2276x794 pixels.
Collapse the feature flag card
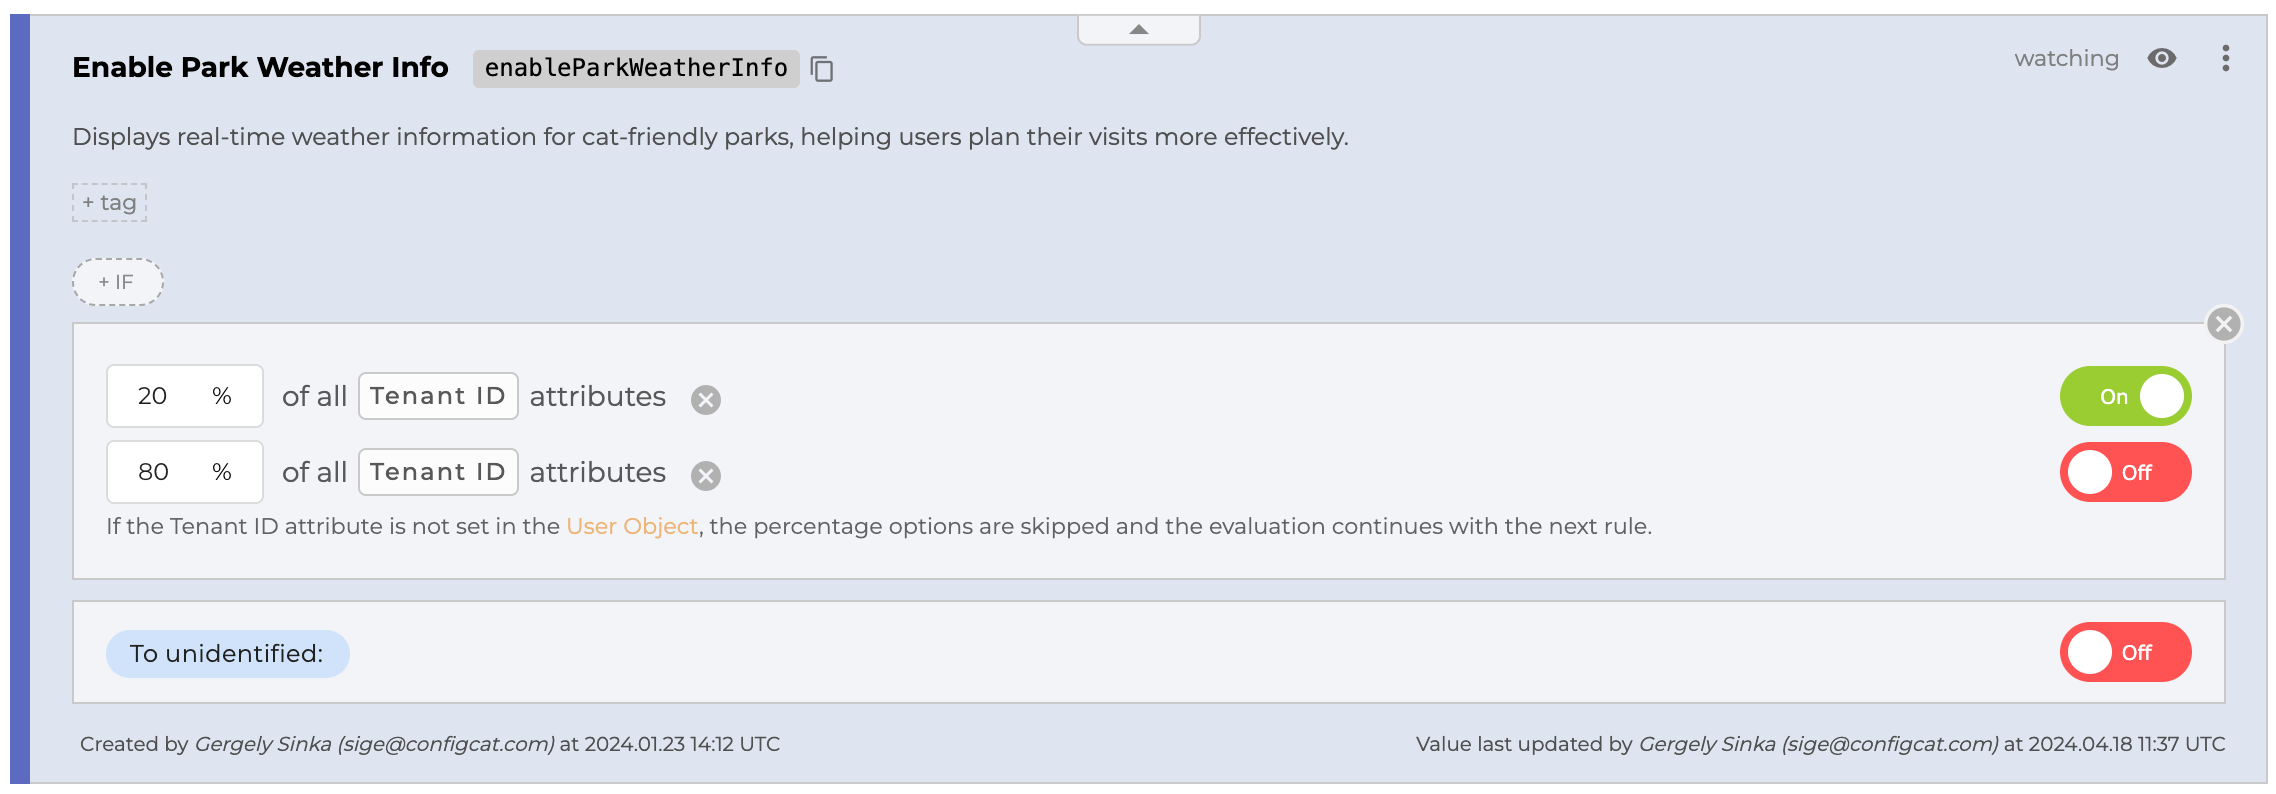pos(1138,30)
